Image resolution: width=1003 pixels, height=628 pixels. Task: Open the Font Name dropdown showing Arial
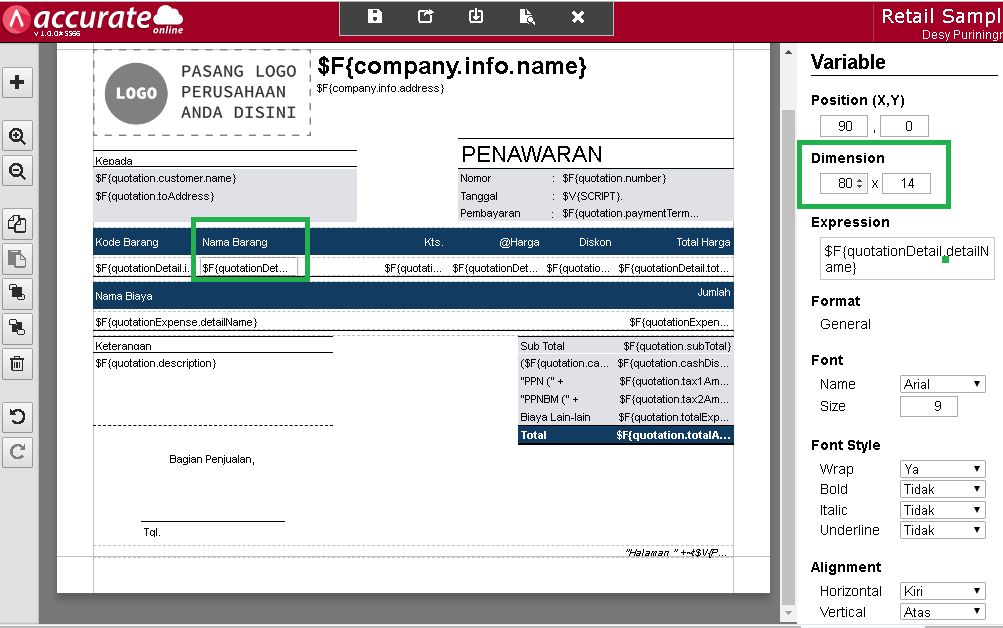941,383
